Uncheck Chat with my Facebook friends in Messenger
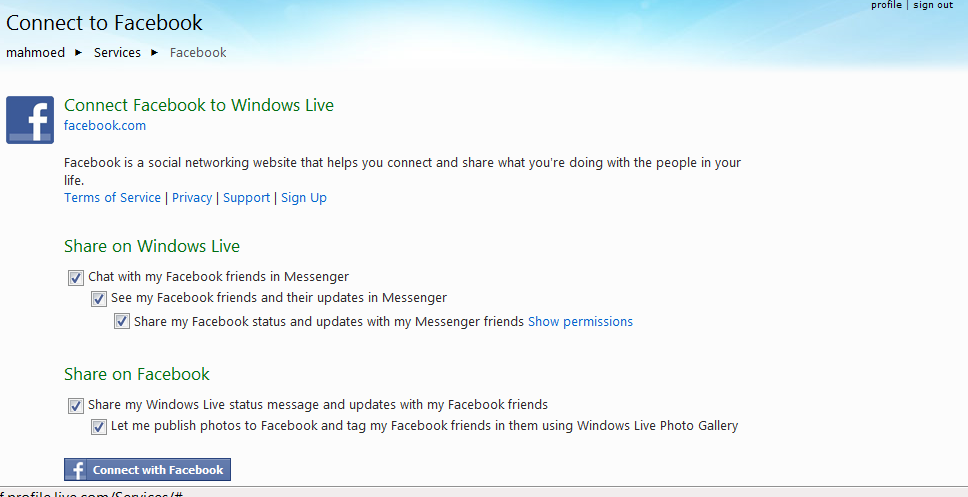Image resolution: width=968 pixels, height=497 pixels. (x=76, y=278)
